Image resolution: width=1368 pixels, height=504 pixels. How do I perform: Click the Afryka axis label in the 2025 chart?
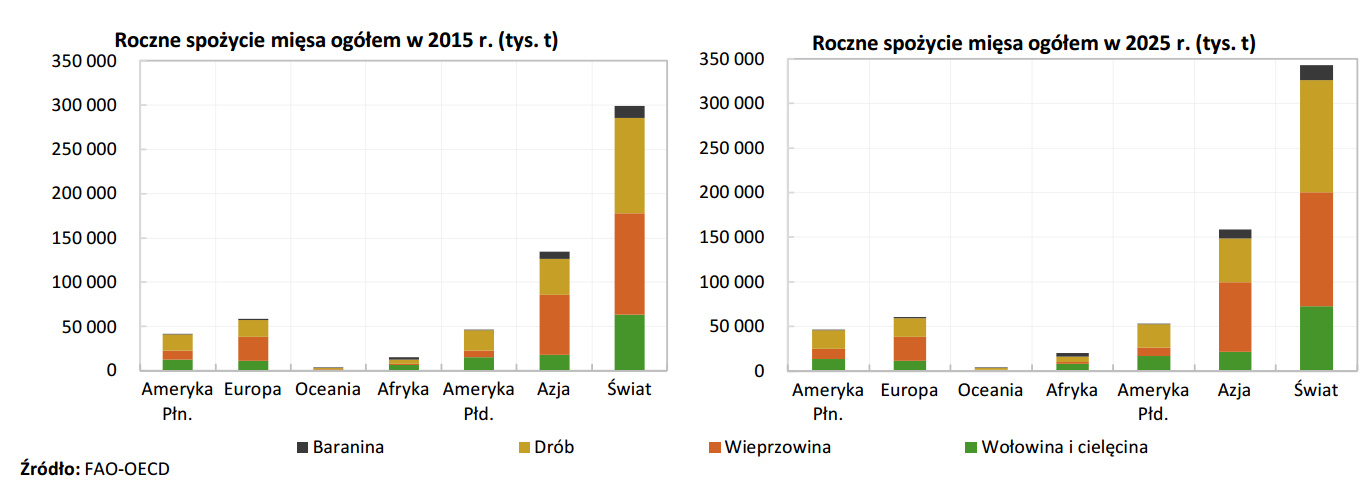click(1071, 390)
